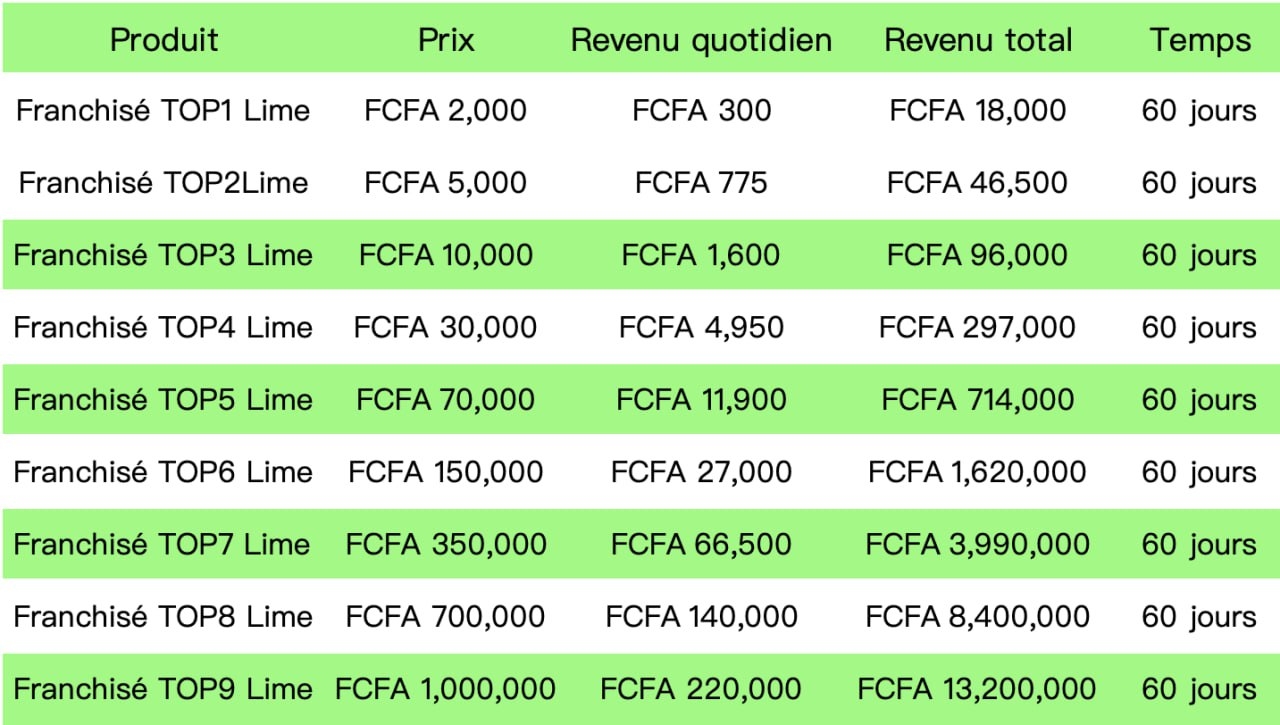
Task: Click the FCFA 13,200,000 total revenue
Action: pos(977,689)
